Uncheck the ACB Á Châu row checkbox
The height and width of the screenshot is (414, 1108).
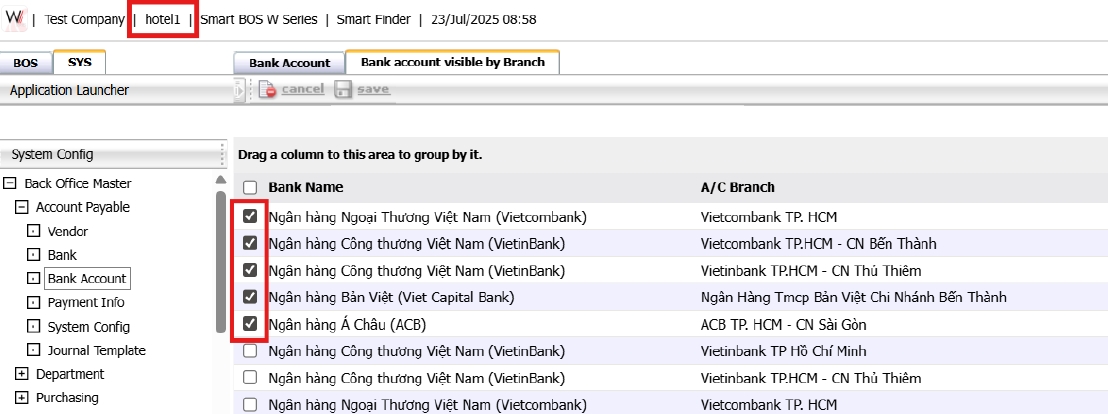[x=250, y=324]
